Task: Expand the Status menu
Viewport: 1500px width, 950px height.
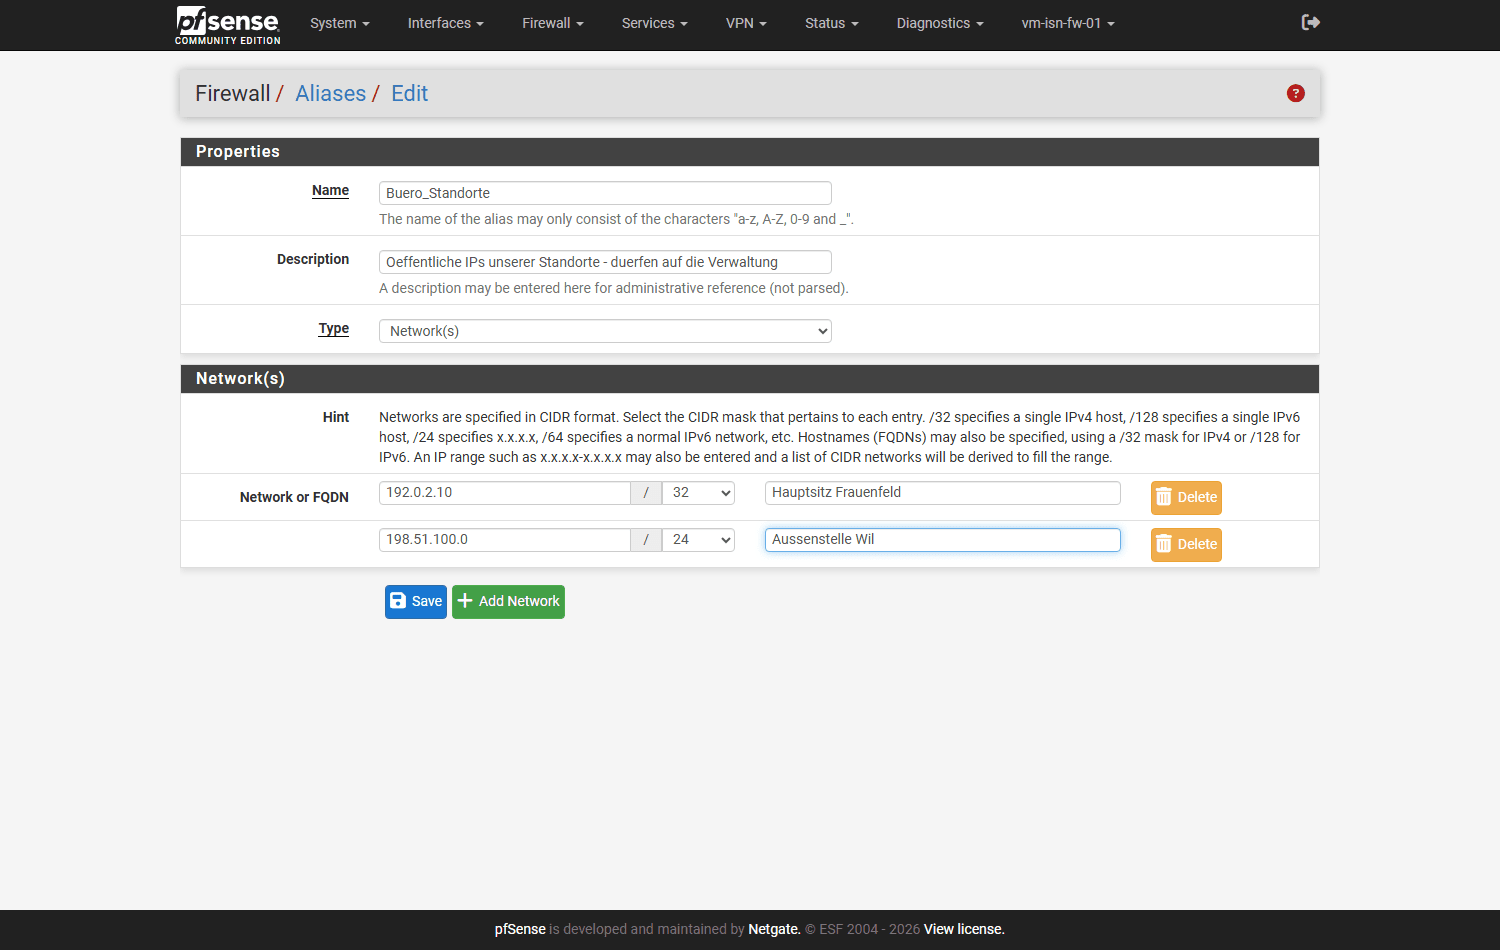Action: click(x=832, y=23)
